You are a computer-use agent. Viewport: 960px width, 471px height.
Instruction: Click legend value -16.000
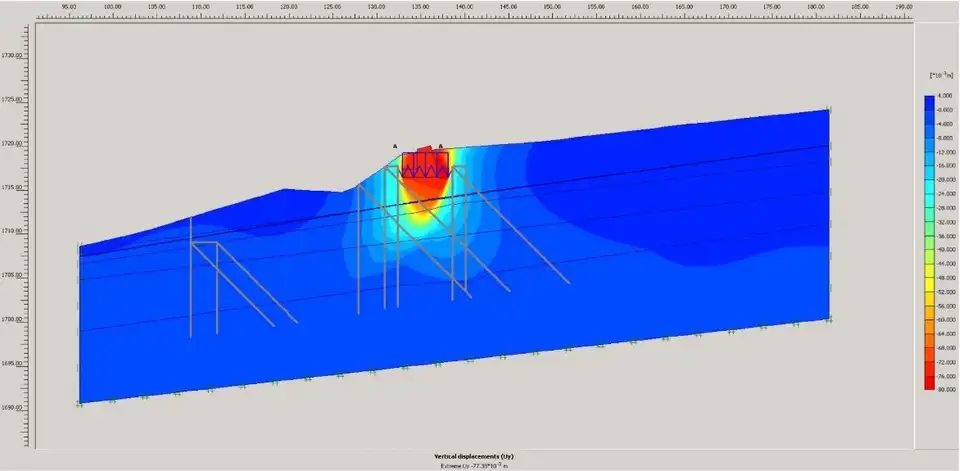944,166
